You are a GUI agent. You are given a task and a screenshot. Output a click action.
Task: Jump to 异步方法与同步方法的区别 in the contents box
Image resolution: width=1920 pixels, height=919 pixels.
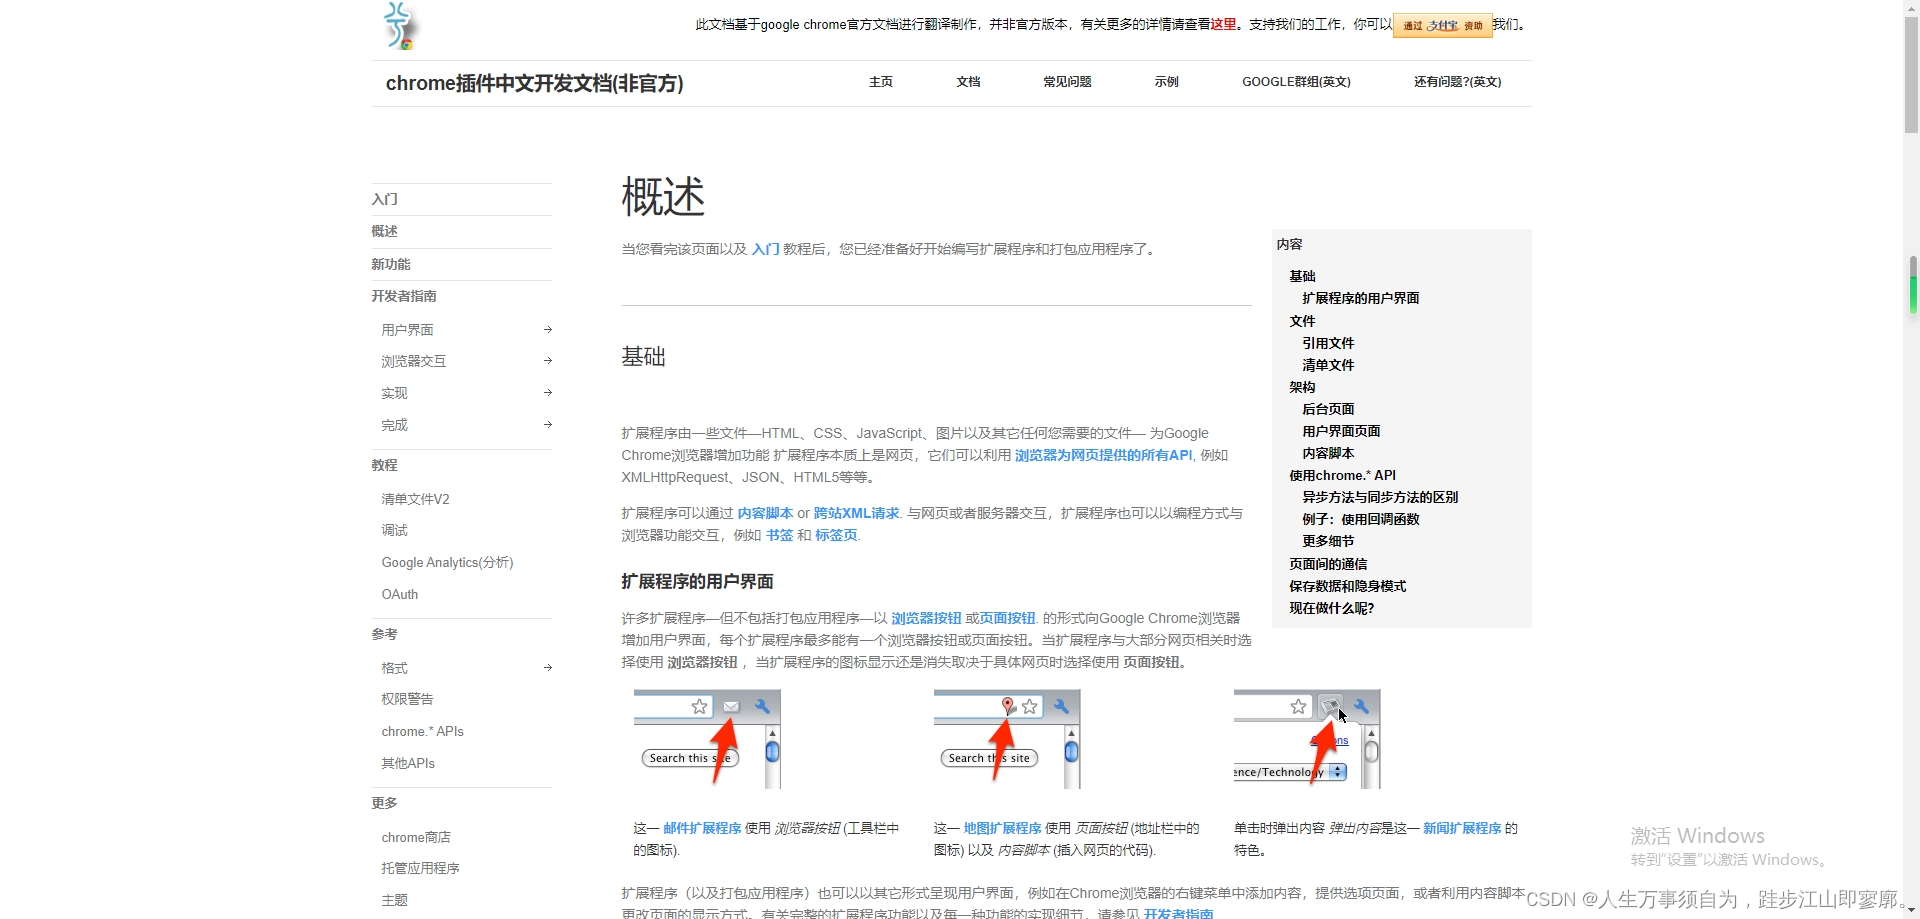[x=1380, y=497]
